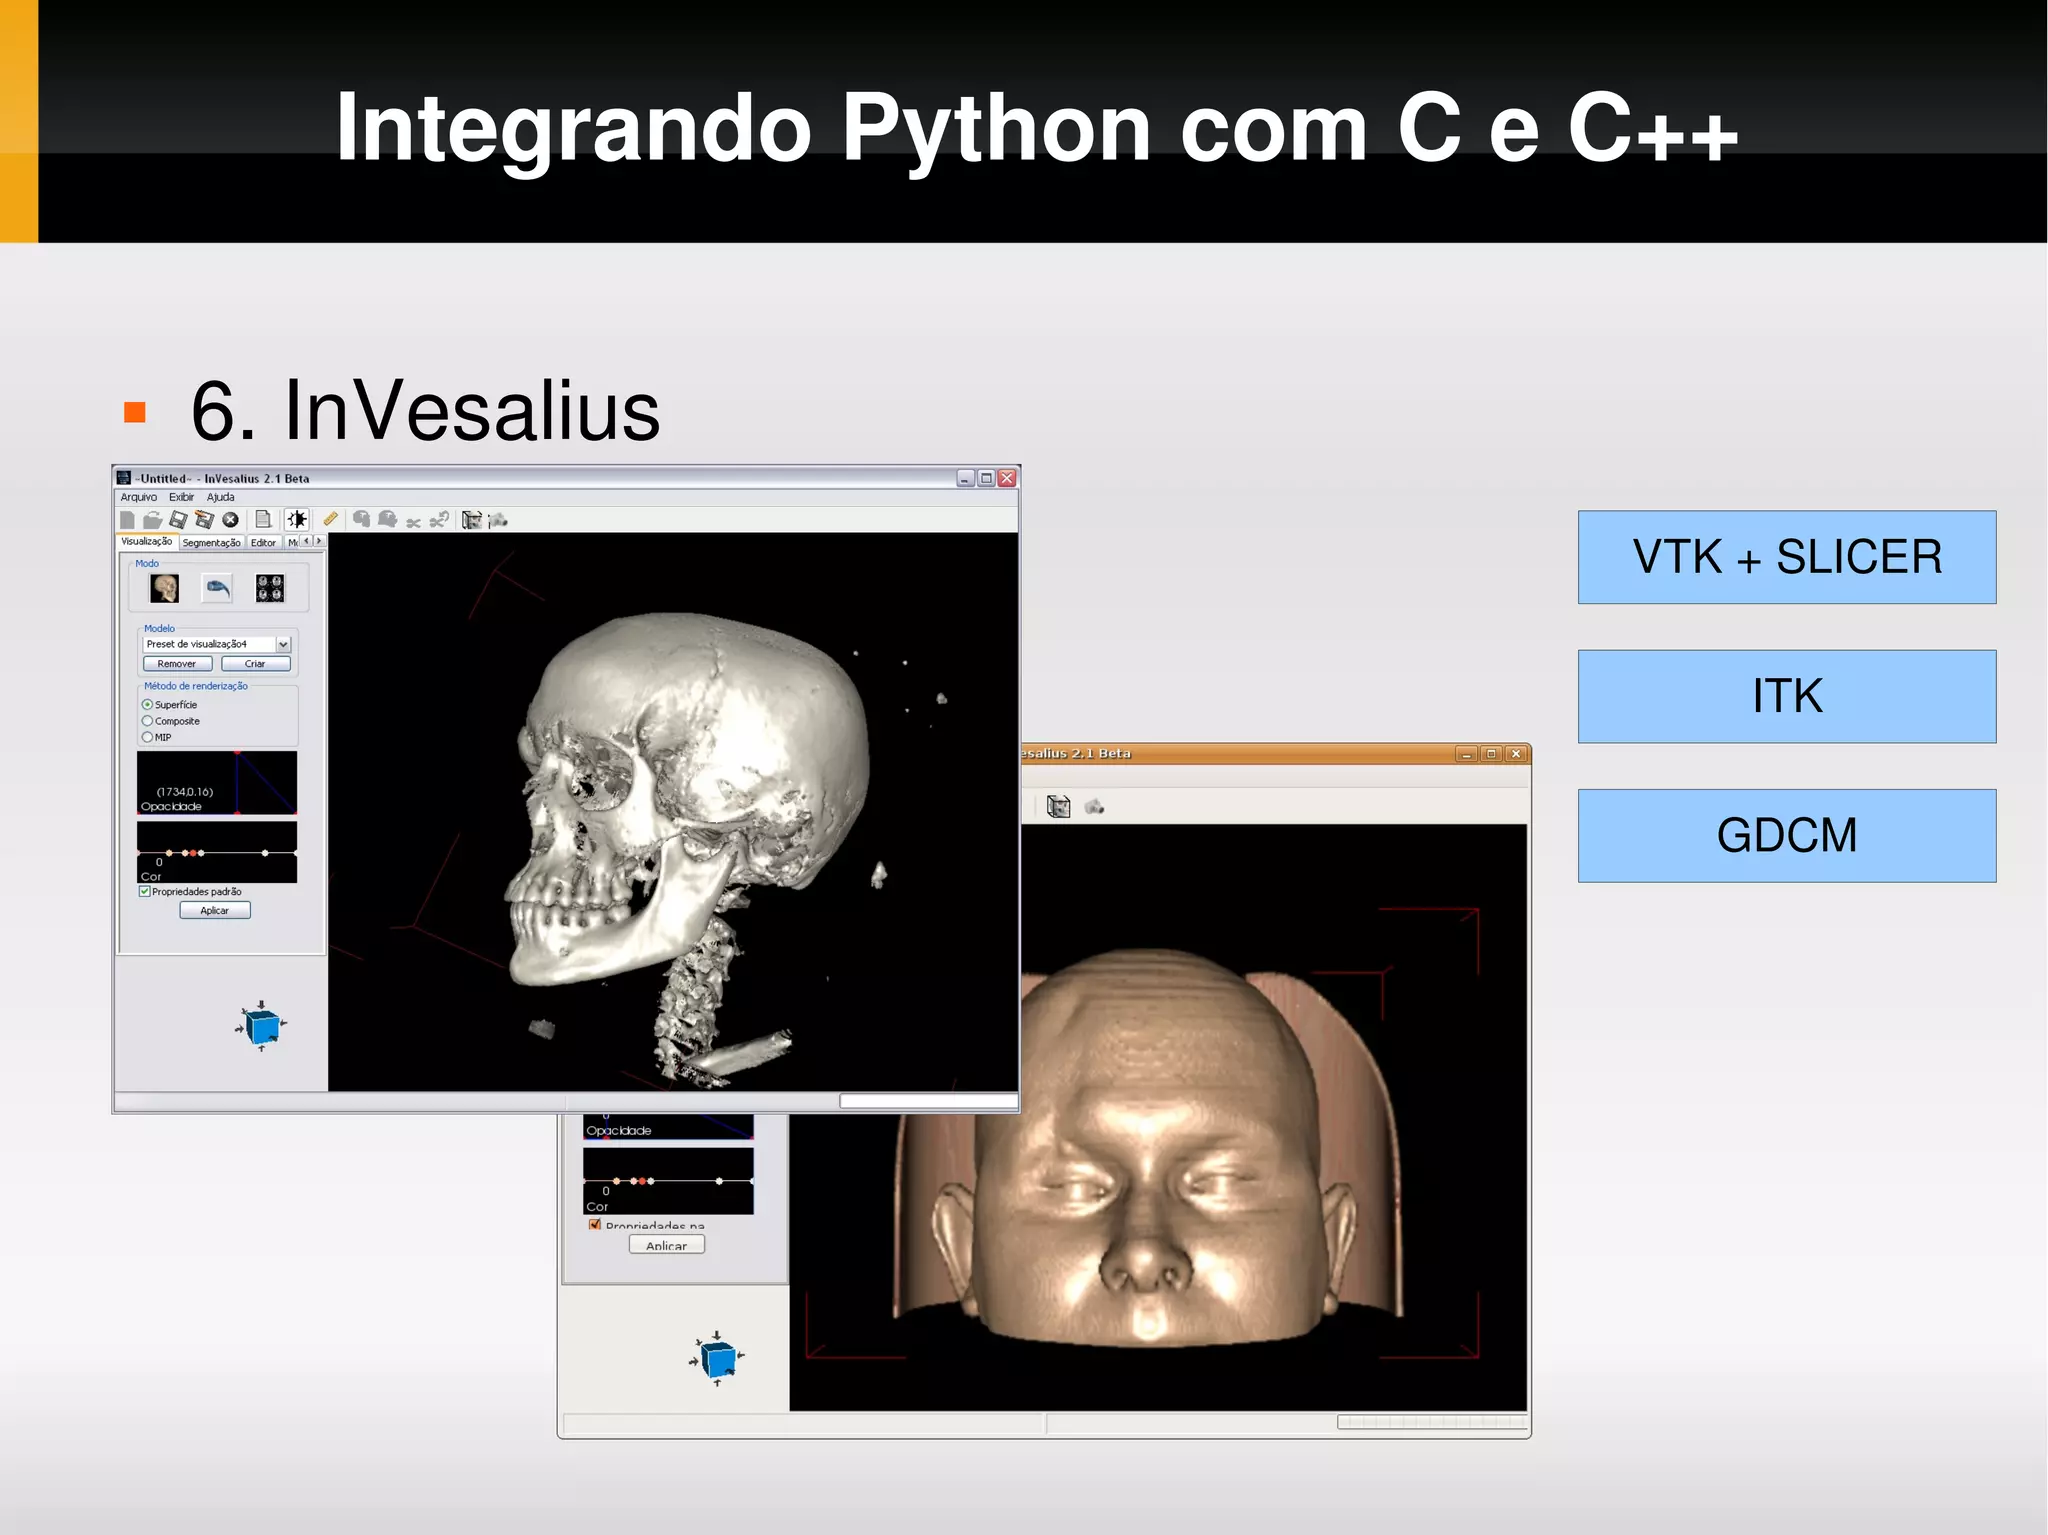Click the Save floppy disk toolbar icon
This screenshot has height=1535, width=2048.
tap(178, 520)
